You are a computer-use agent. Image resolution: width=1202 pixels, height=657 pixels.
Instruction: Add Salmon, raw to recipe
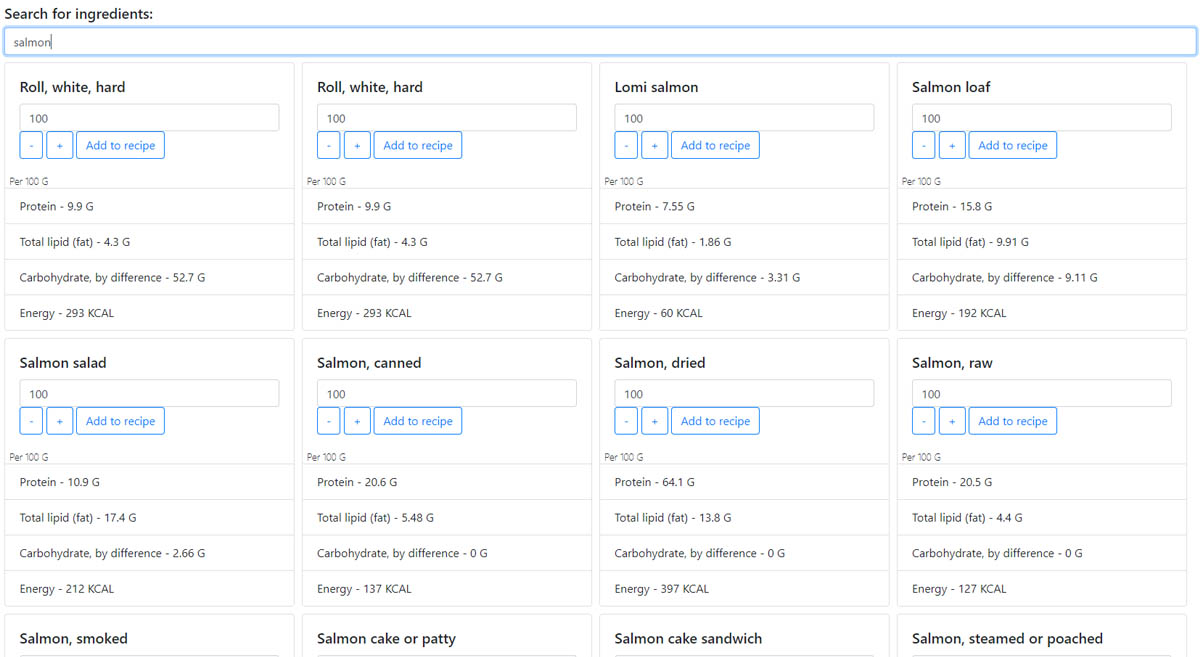click(1012, 420)
